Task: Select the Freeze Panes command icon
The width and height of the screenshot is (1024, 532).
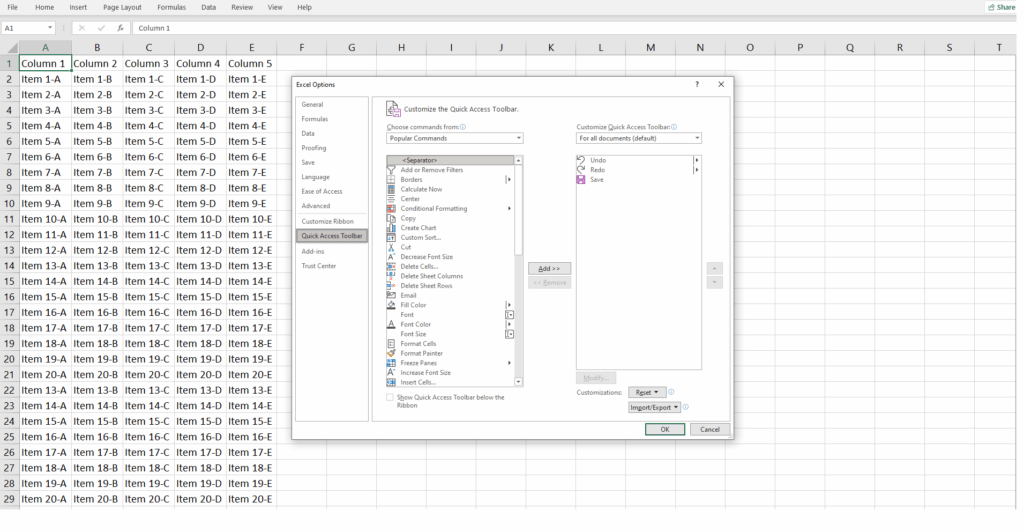Action: (x=391, y=363)
